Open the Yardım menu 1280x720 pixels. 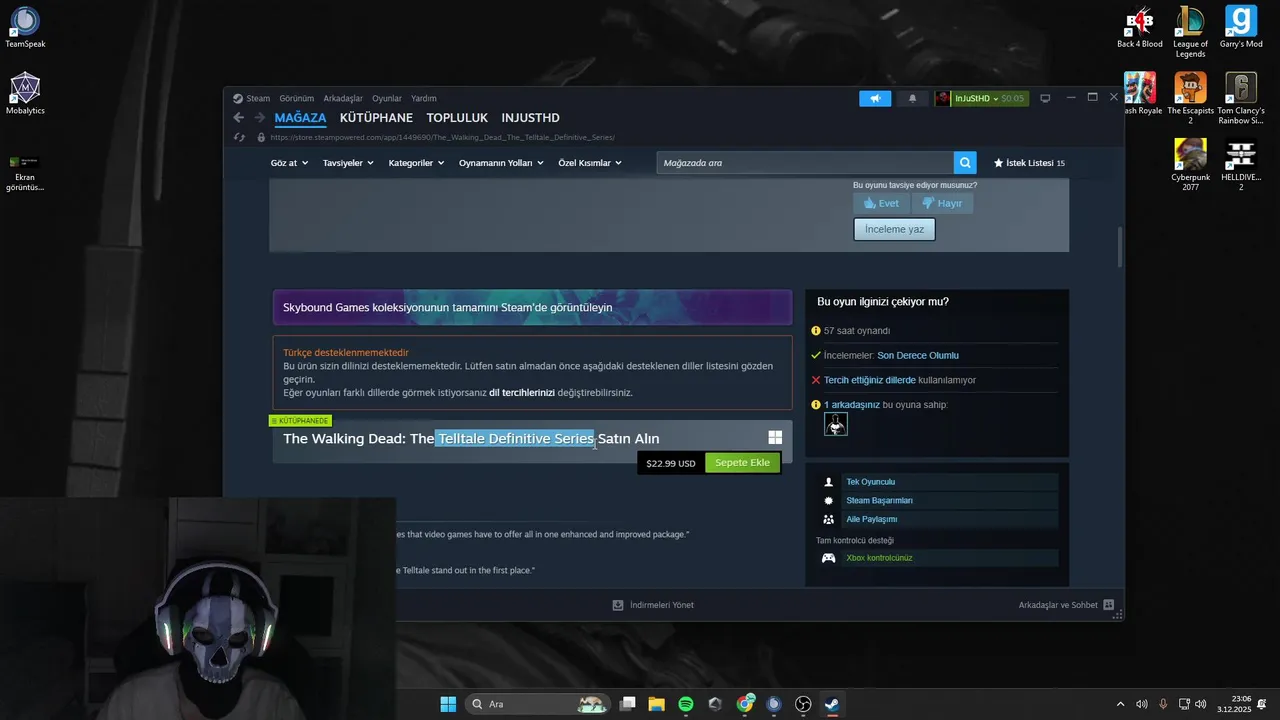tap(424, 98)
